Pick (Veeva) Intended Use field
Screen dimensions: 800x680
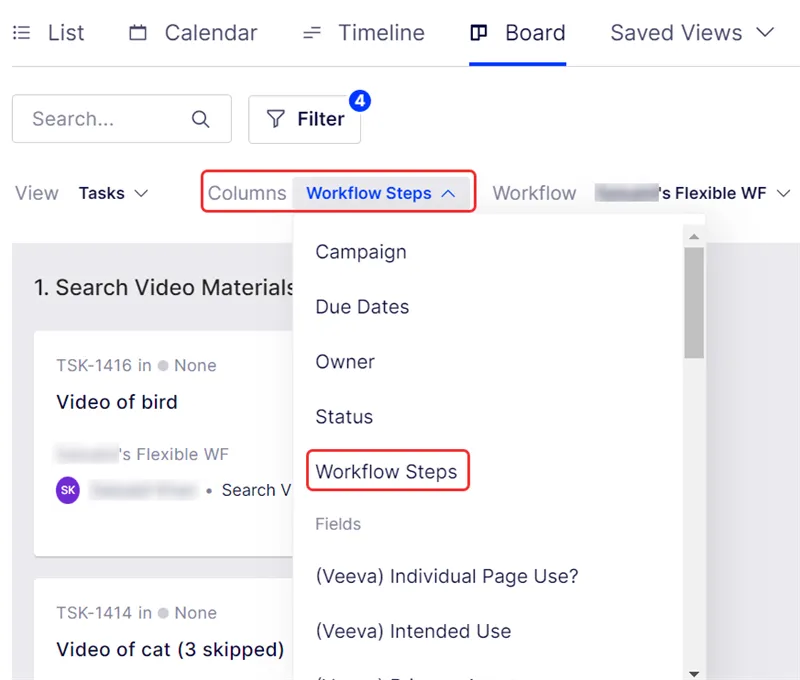413,632
